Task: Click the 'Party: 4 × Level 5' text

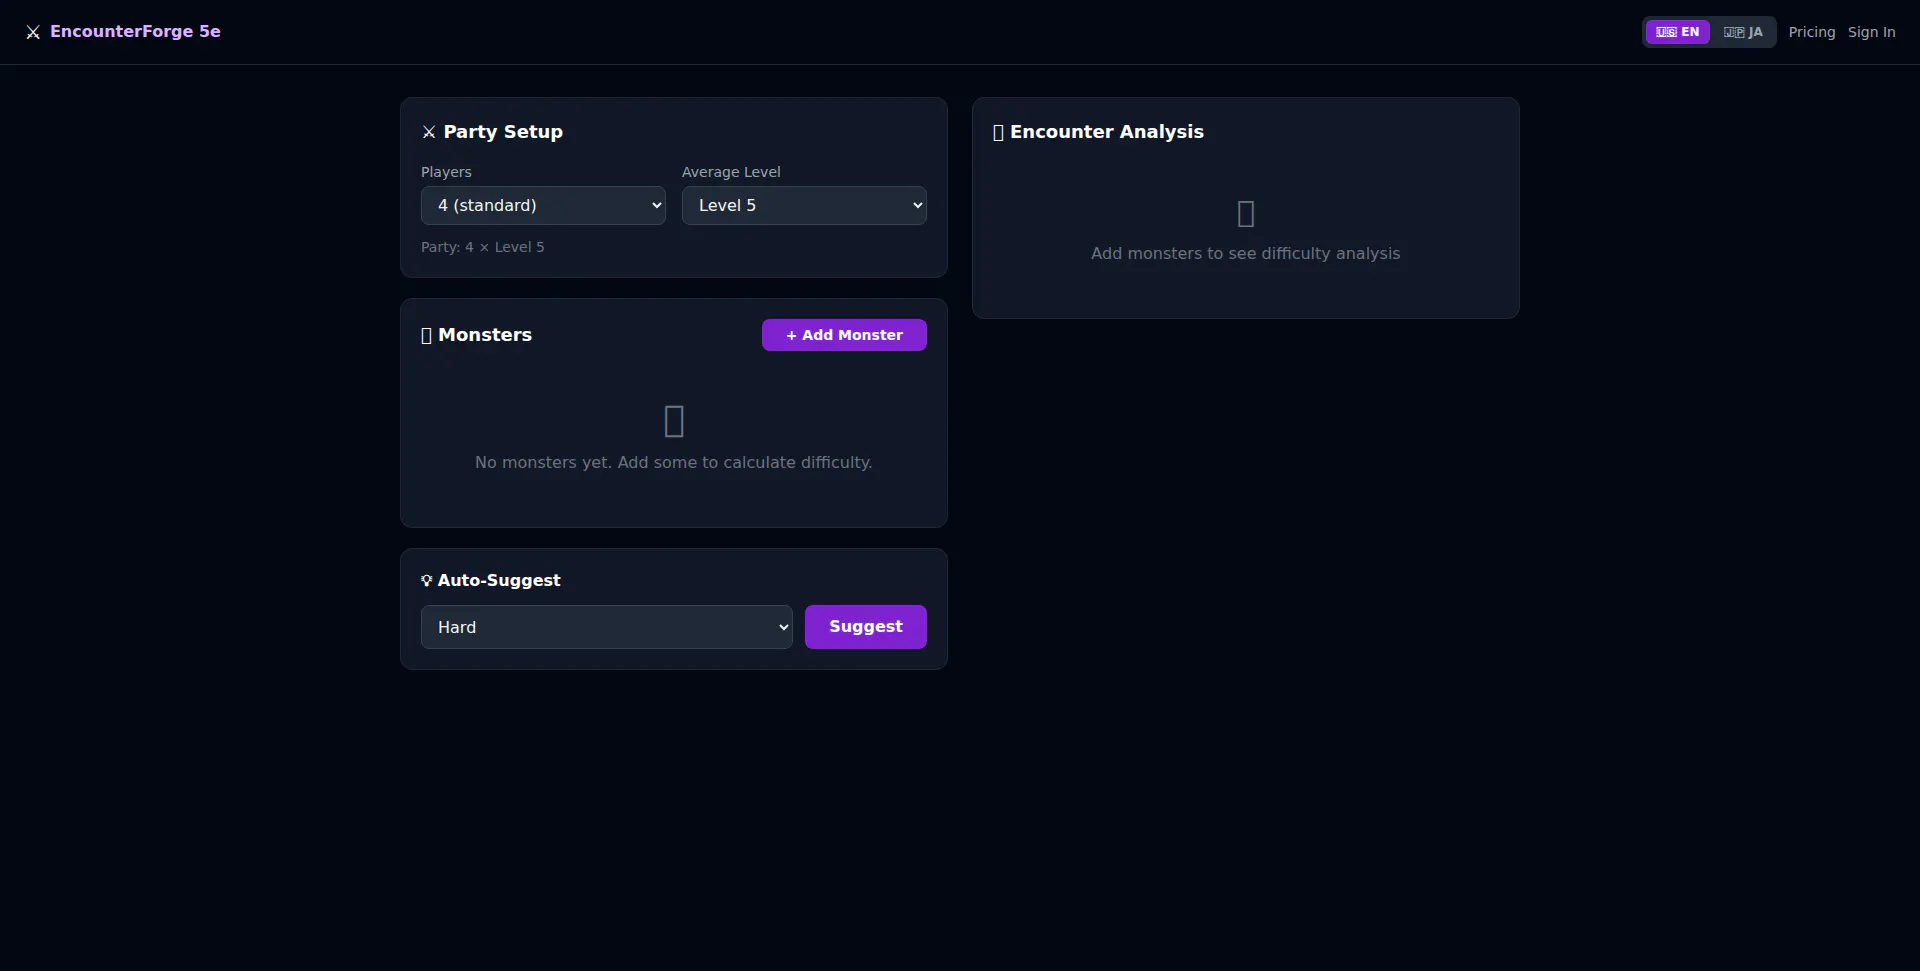Action: click(x=483, y=247)
